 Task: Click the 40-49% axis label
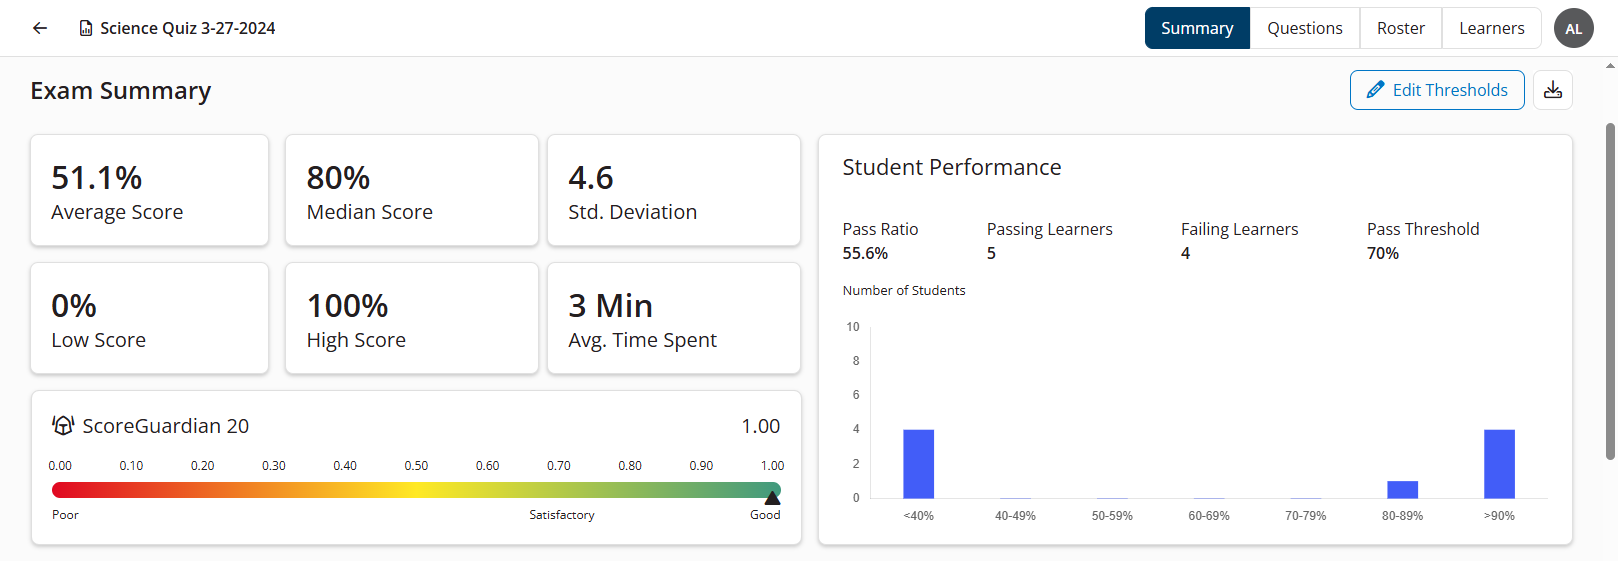(1015, 516)
